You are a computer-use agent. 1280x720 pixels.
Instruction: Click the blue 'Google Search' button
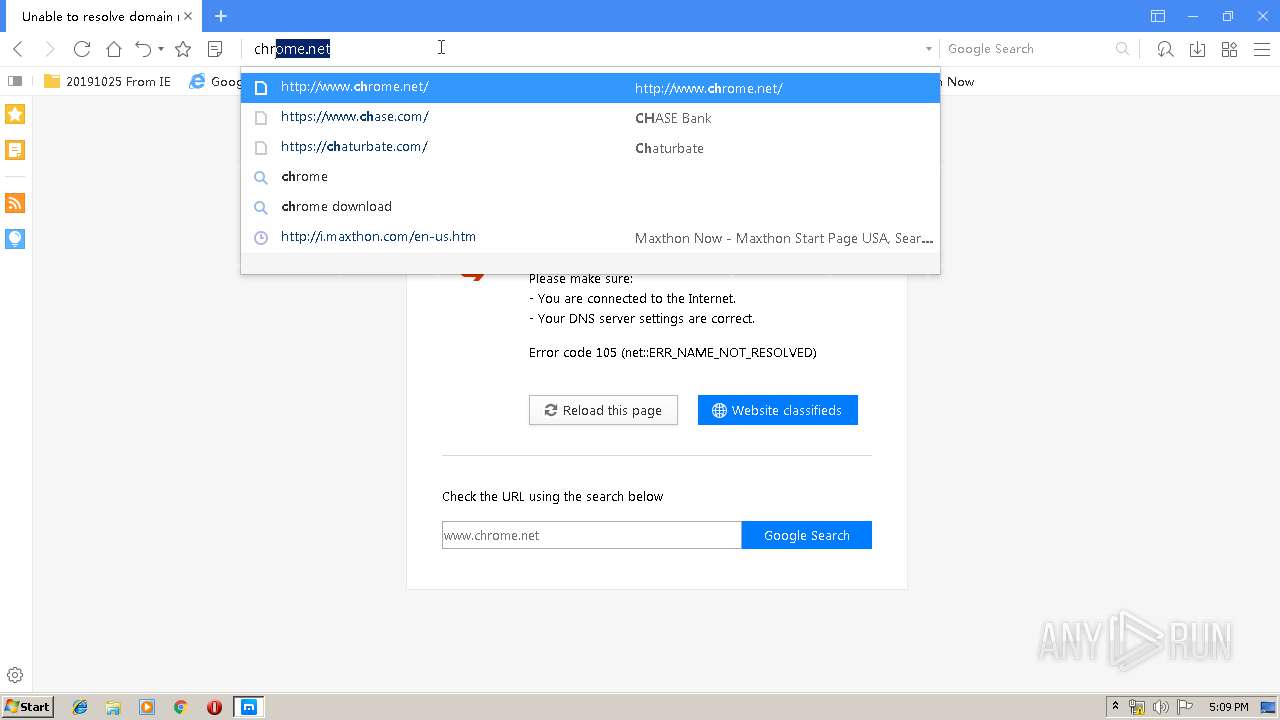click(x=807, y=535)
